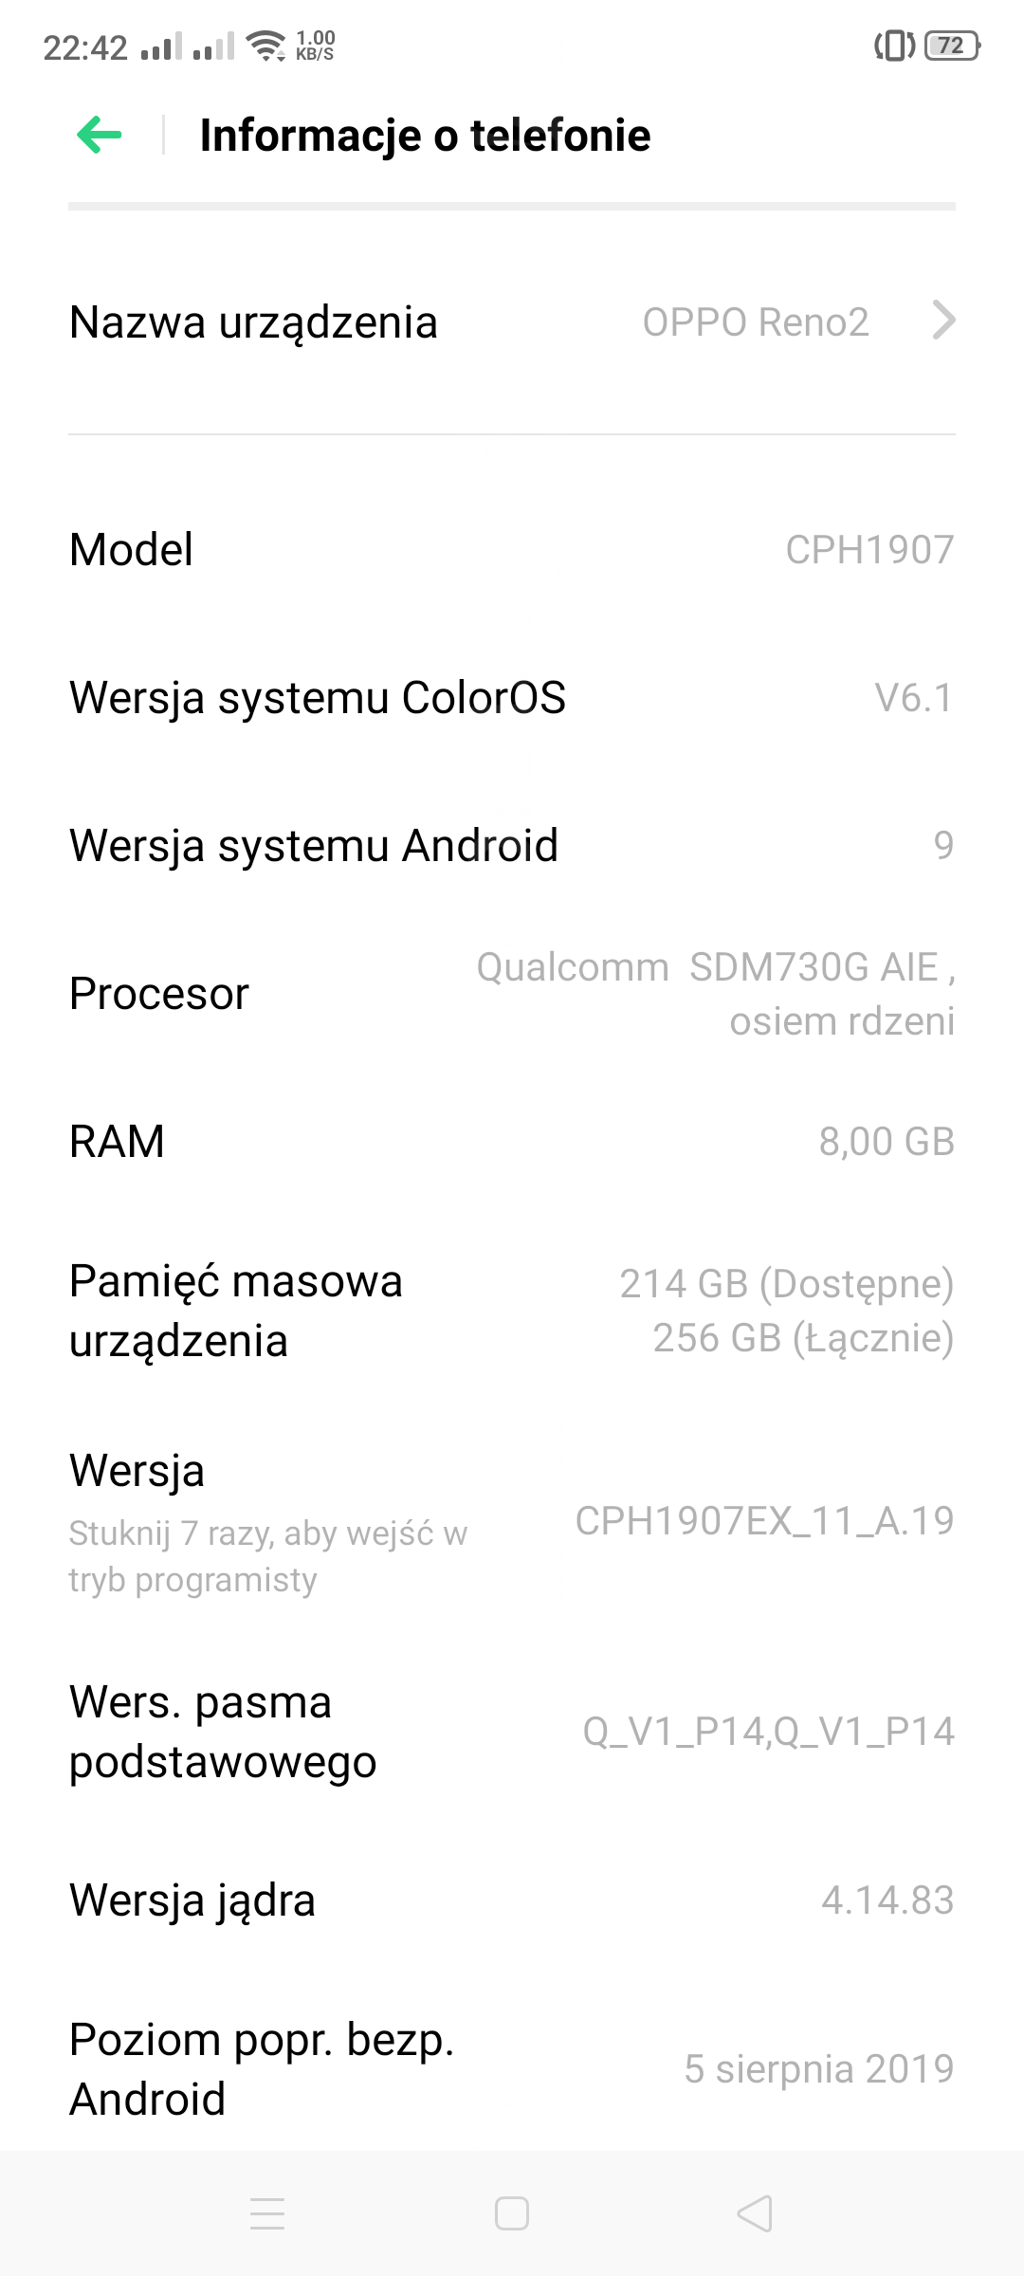This screenshot has height=2276, width=1024.
Task: Tap the RAM information row
Action: [x=512, y=1141]
